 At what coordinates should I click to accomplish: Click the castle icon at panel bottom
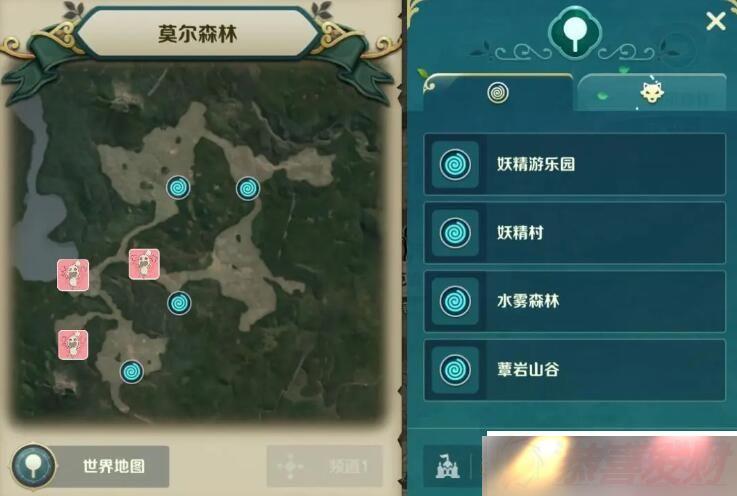pyautogui.click(x=447, y=466)
